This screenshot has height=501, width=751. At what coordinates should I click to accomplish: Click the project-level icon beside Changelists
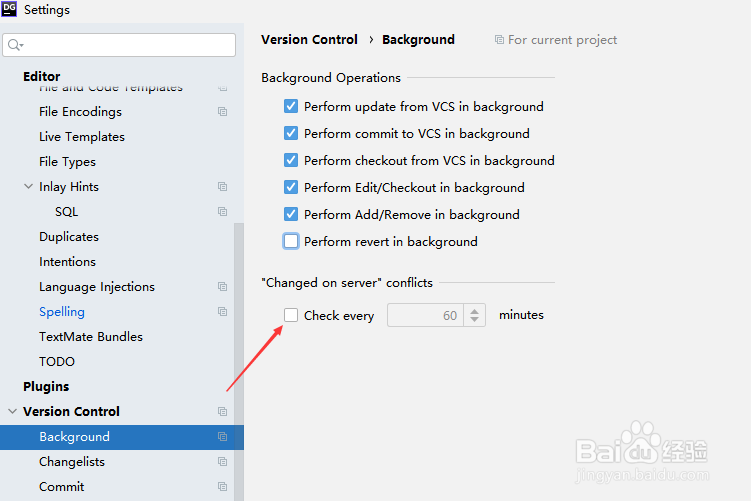(x=222, y=461)
